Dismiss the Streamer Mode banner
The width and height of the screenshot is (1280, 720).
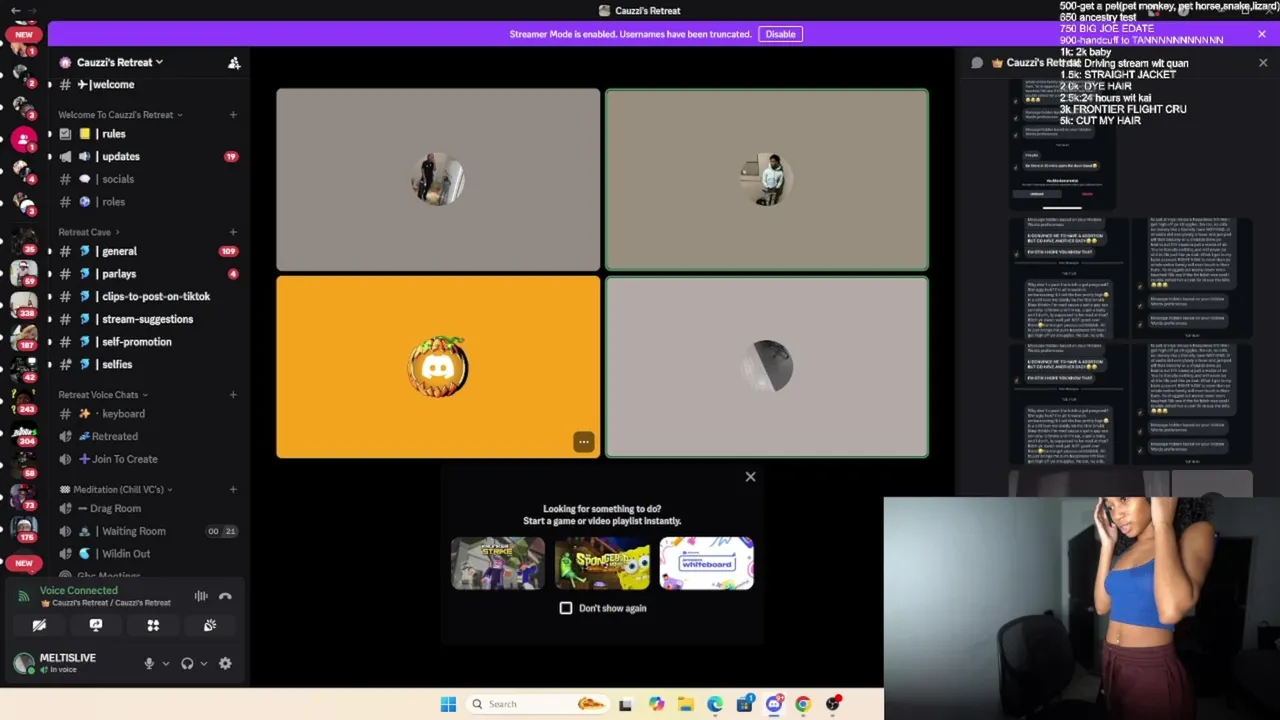click(1262, 34)
